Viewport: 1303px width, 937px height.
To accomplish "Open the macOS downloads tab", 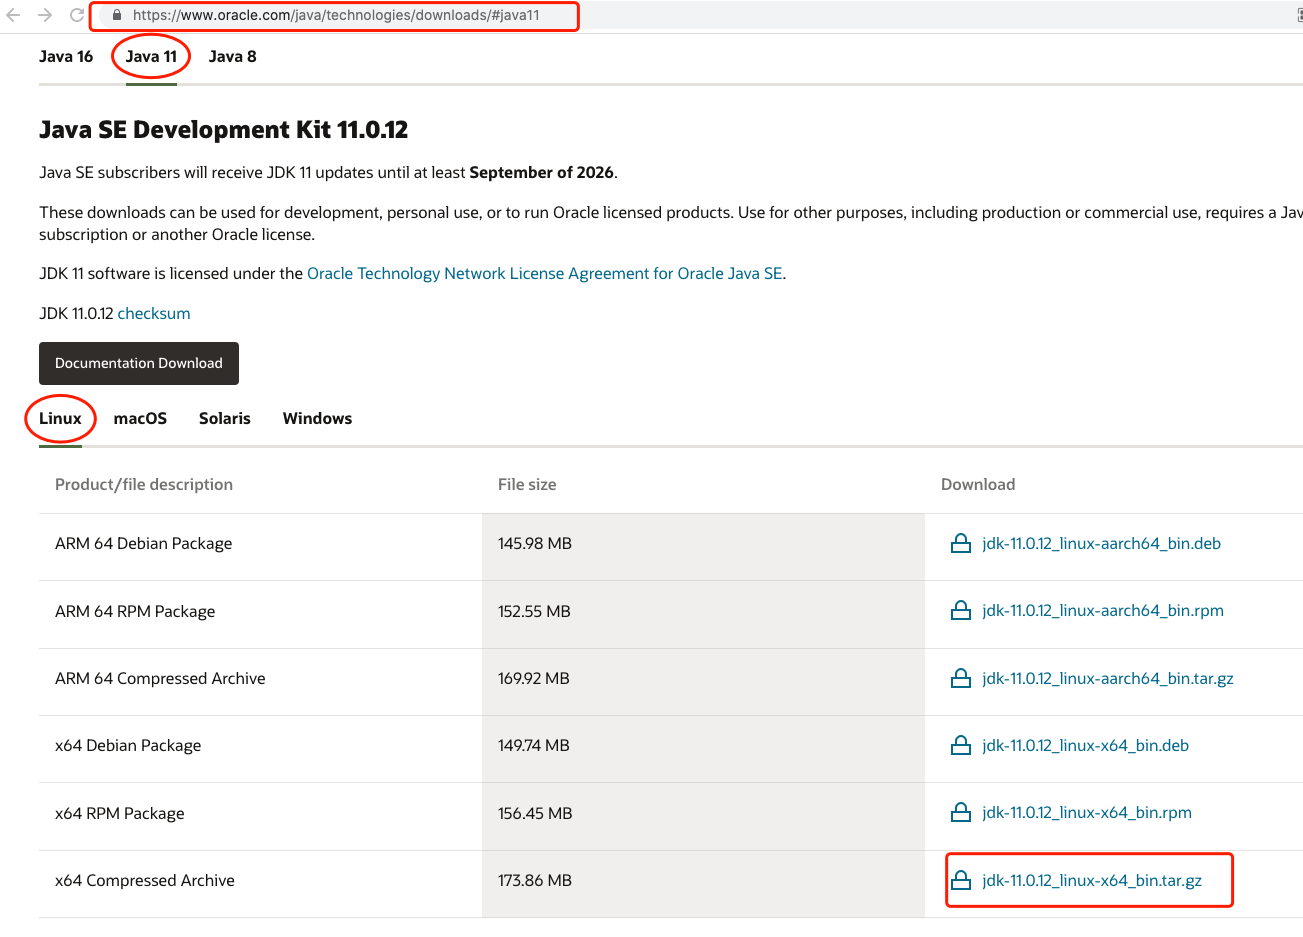I will [140, 419].
